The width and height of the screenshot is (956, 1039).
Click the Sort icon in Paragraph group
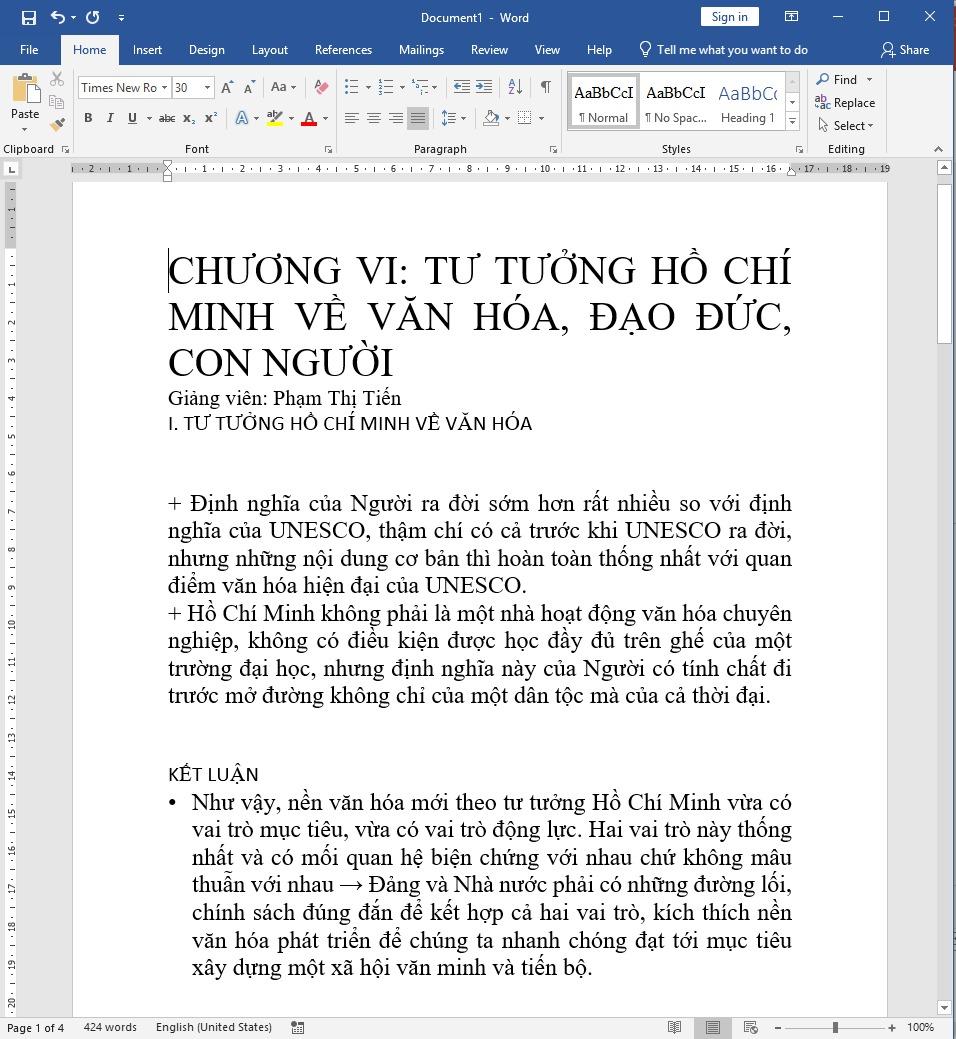513,87
